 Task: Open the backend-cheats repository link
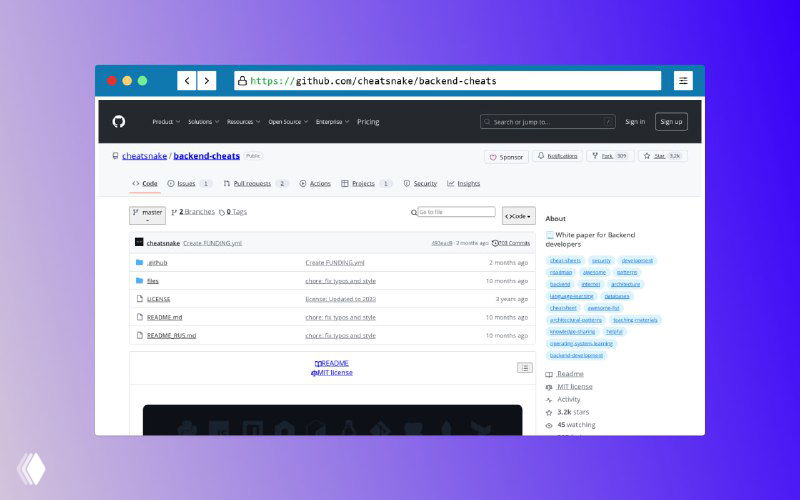207,156
